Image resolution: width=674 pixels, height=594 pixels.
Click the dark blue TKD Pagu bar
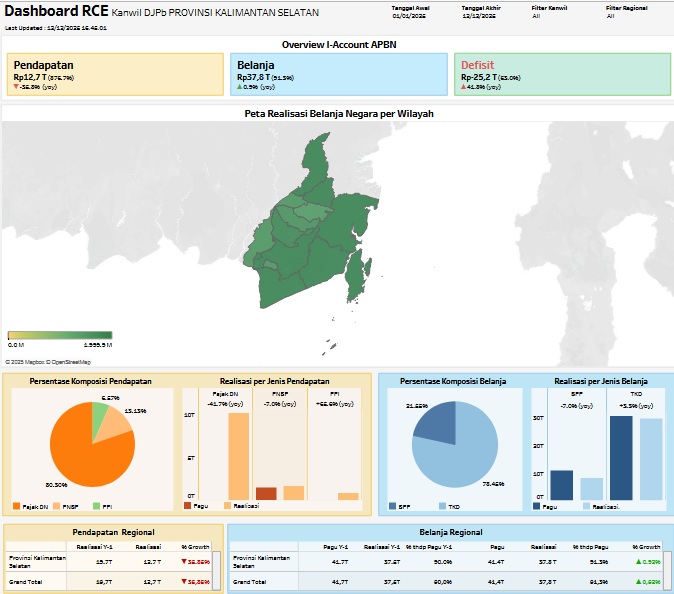(x=620, y=457)
